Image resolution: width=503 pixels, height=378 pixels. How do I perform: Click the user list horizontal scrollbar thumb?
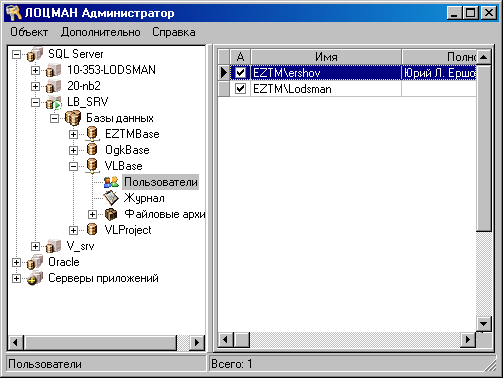[242, 340]
